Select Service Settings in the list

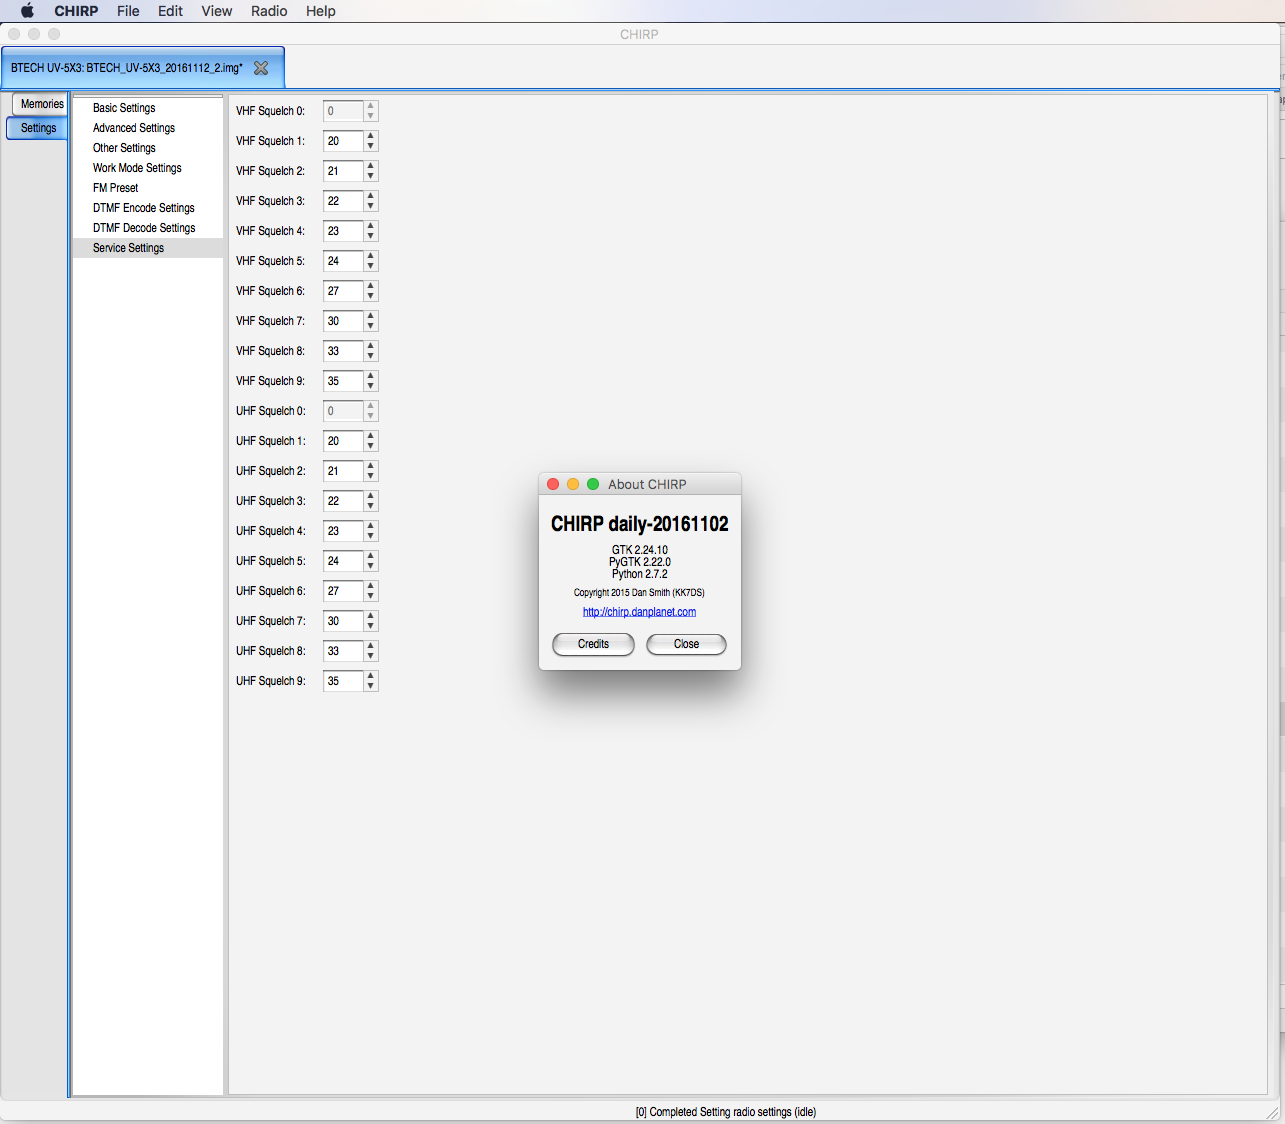point(148,248)
